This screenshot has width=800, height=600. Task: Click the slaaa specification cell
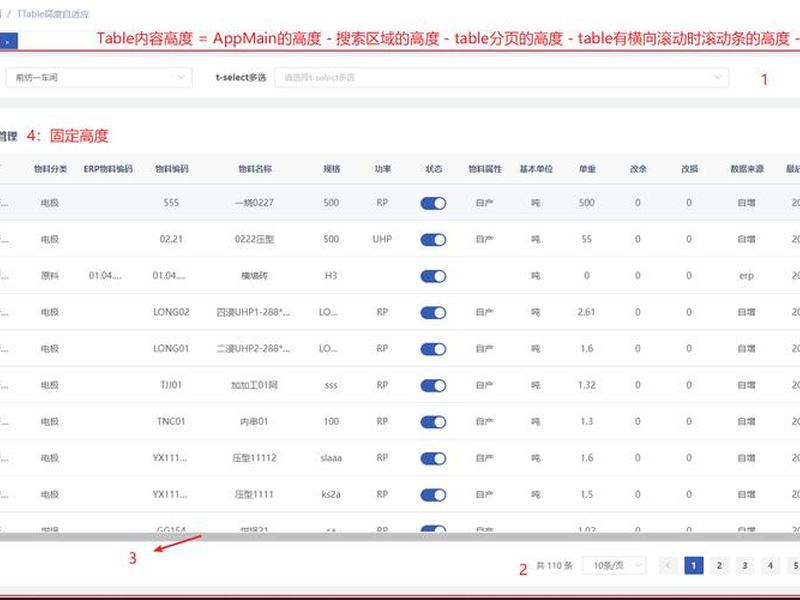[x=331, y=458]
